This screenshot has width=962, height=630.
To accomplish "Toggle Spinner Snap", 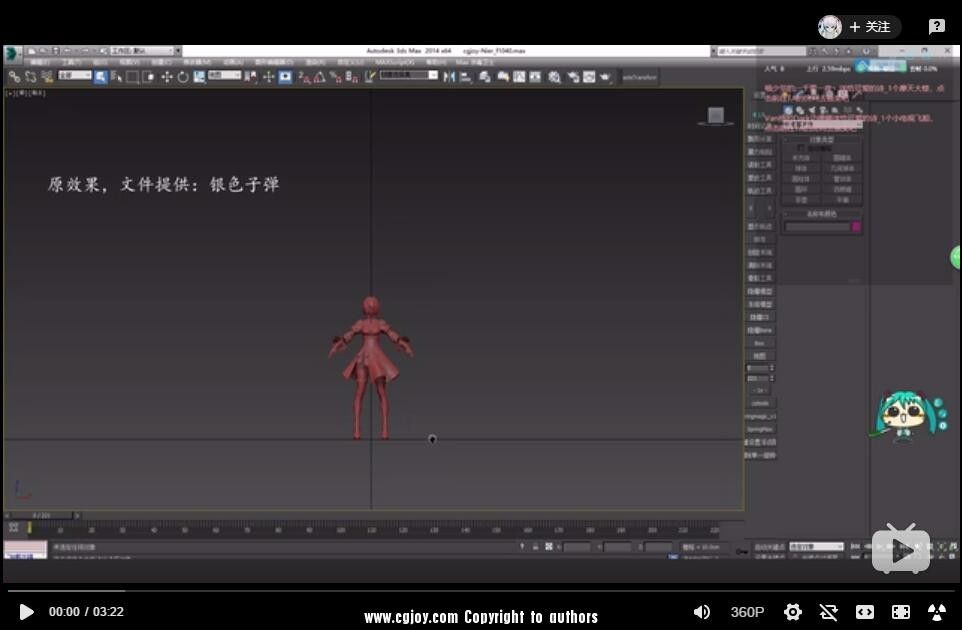I will click(x=351, y=77).
